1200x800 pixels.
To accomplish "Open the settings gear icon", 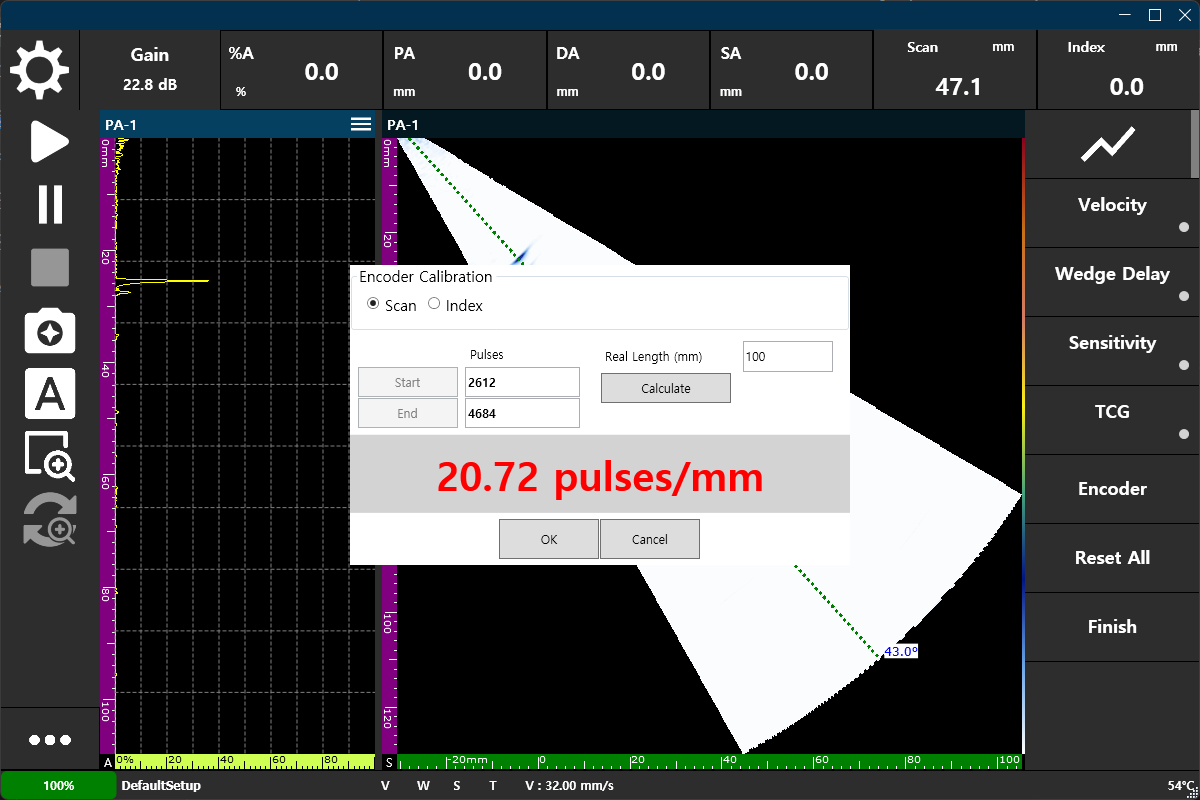I will pos(40,71).
